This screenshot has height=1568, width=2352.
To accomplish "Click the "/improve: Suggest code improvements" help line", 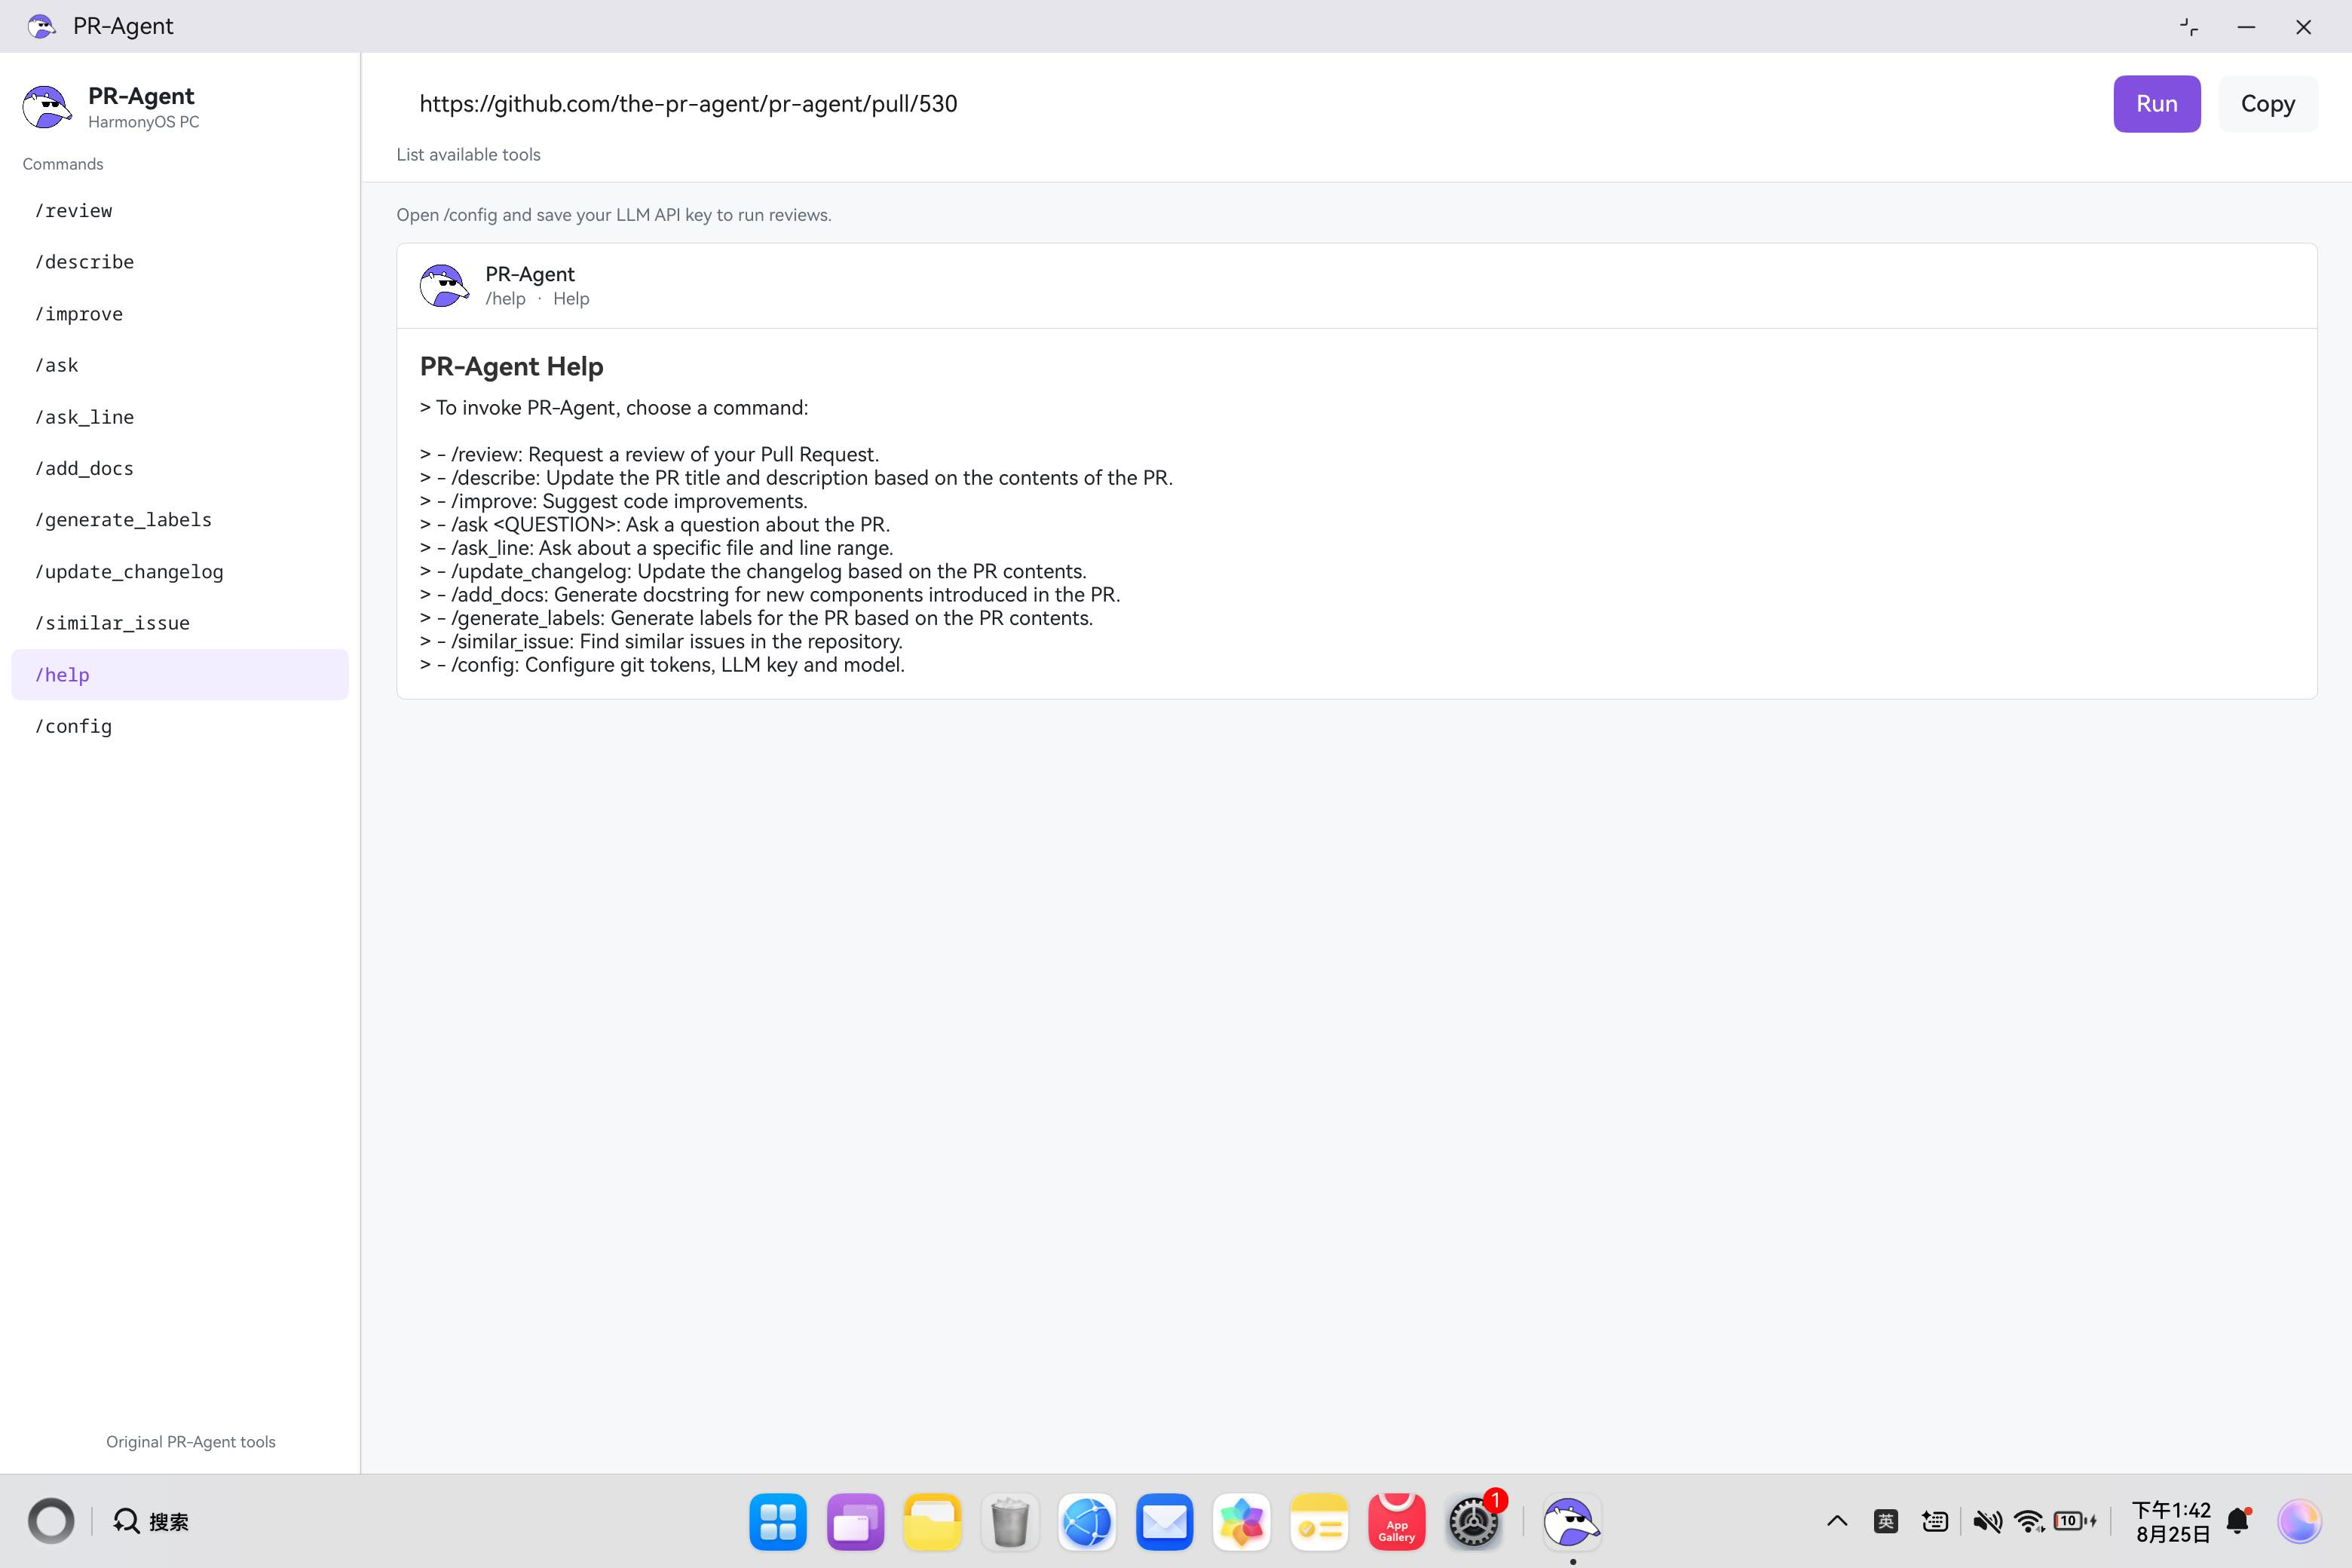I will point(614,501).
